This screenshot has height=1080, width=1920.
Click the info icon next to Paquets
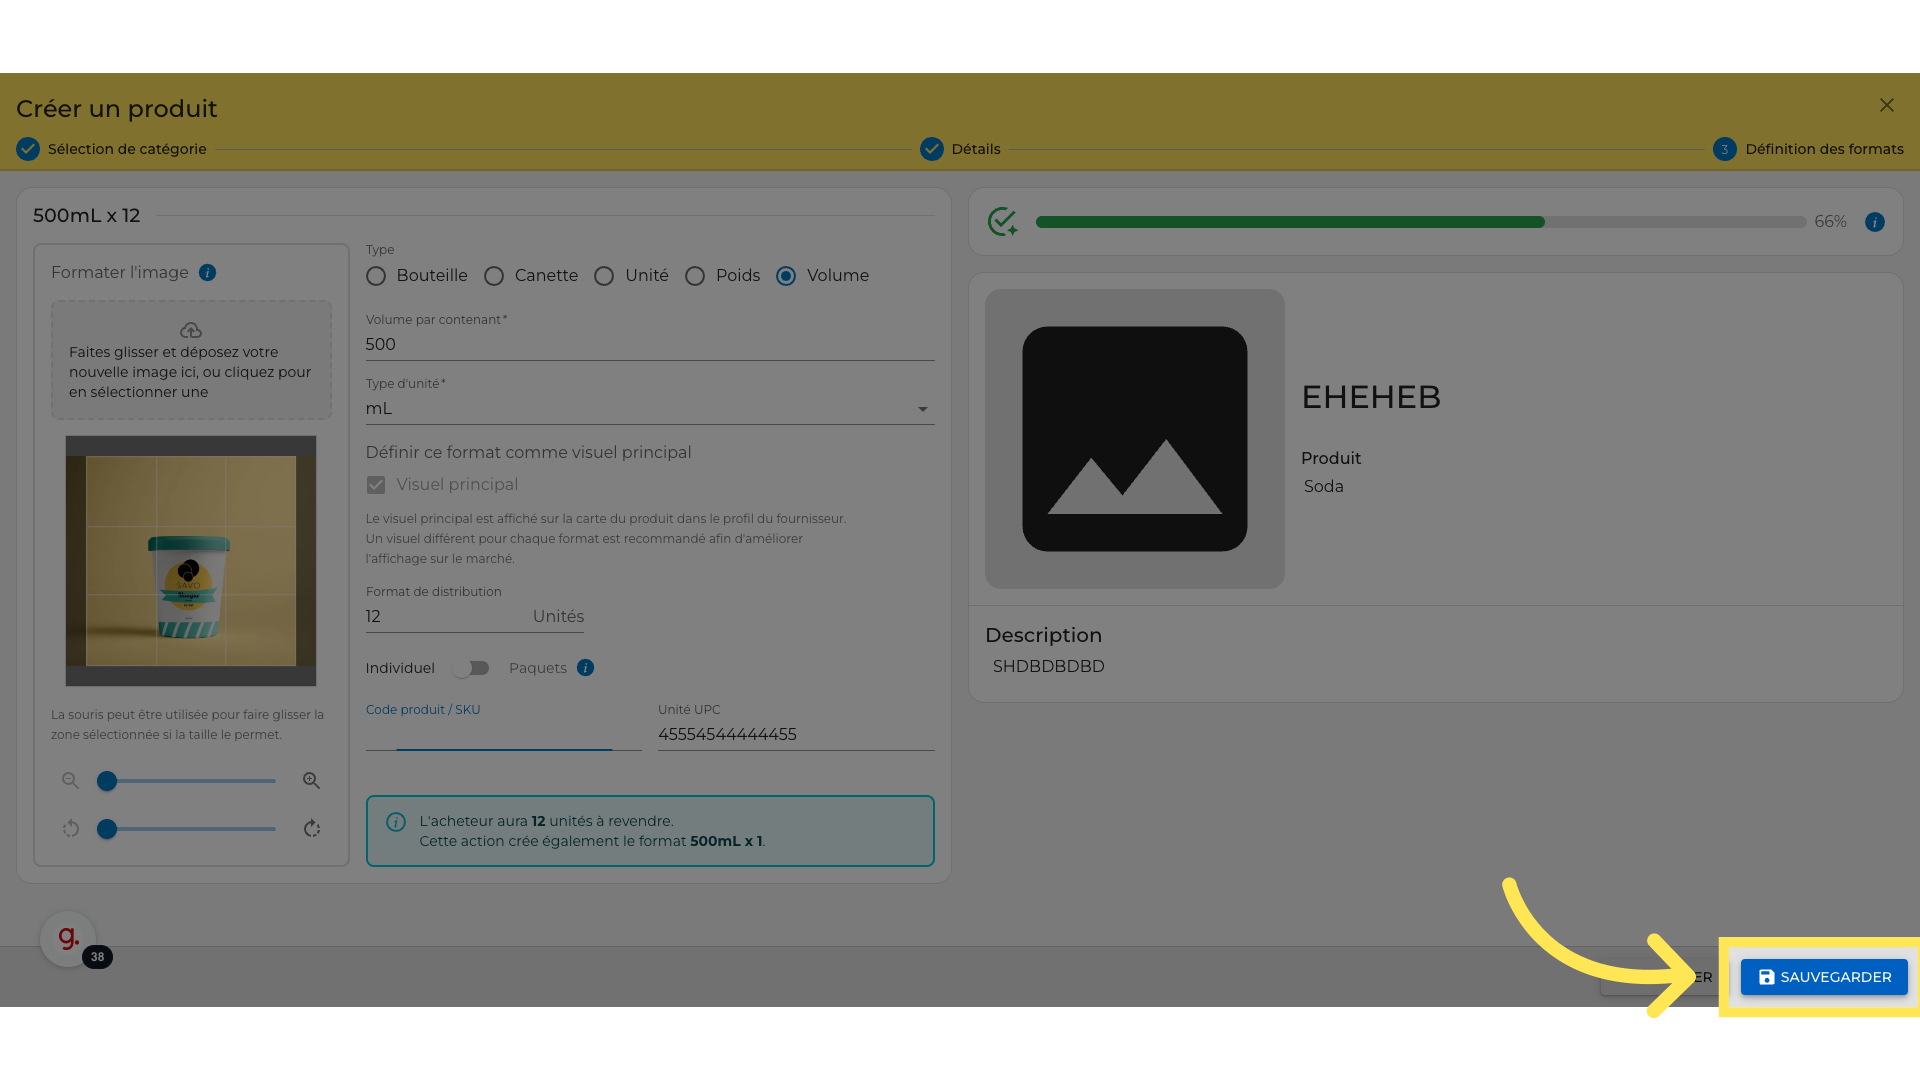pos(586,668)
